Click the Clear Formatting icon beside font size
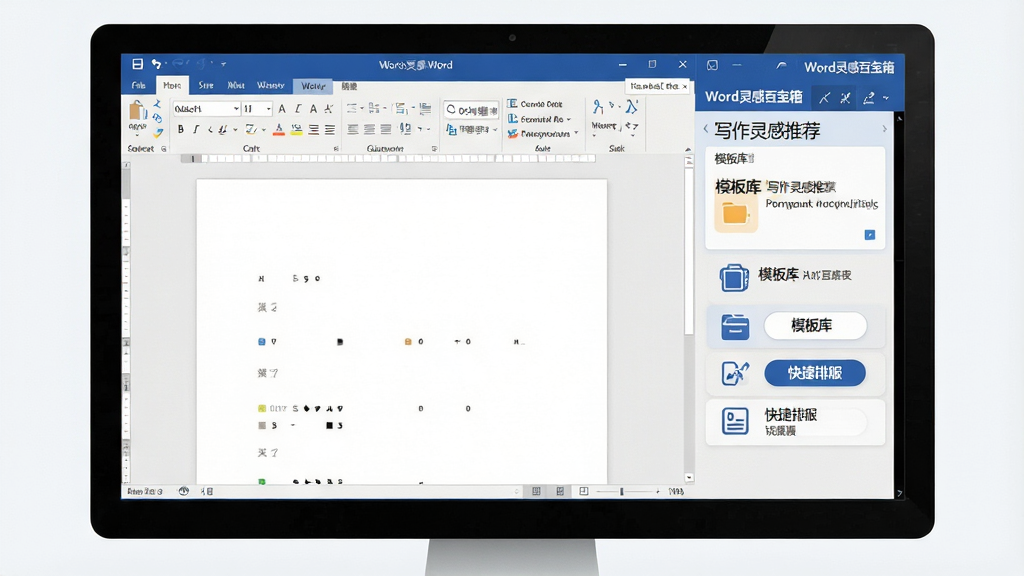 click(x=328, y=108)
